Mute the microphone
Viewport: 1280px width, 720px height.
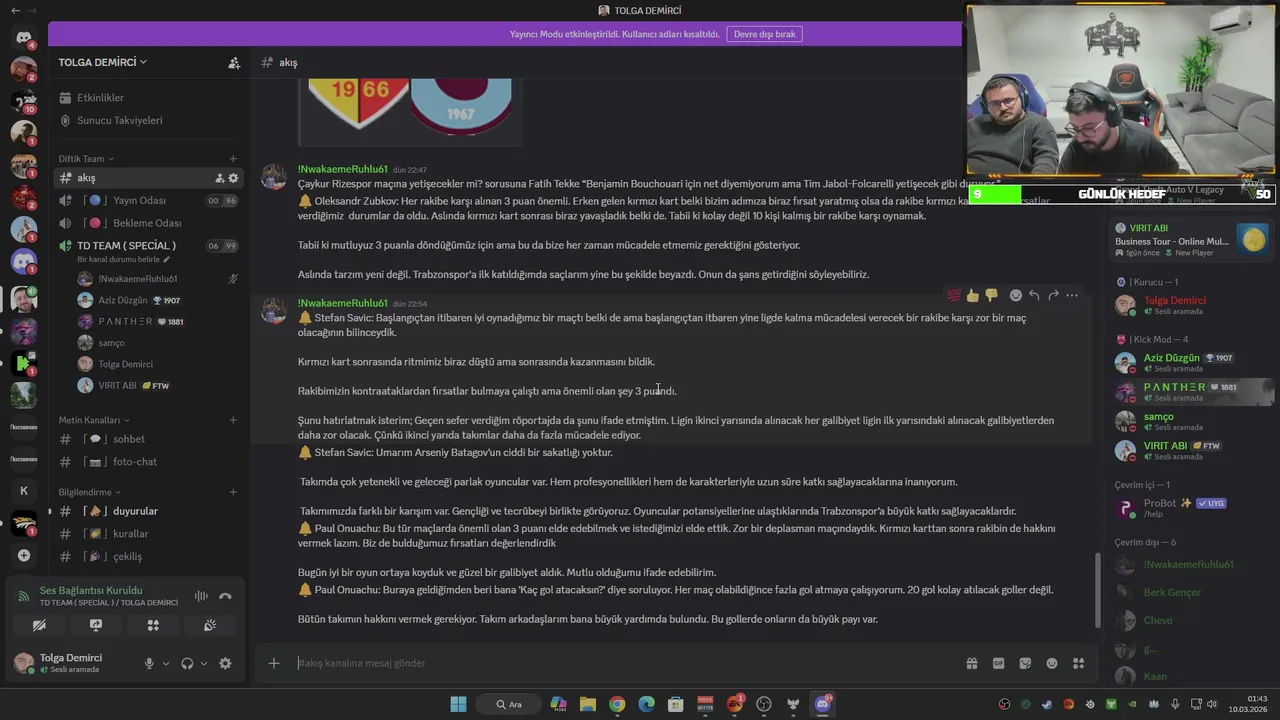(x=149, y=663)
